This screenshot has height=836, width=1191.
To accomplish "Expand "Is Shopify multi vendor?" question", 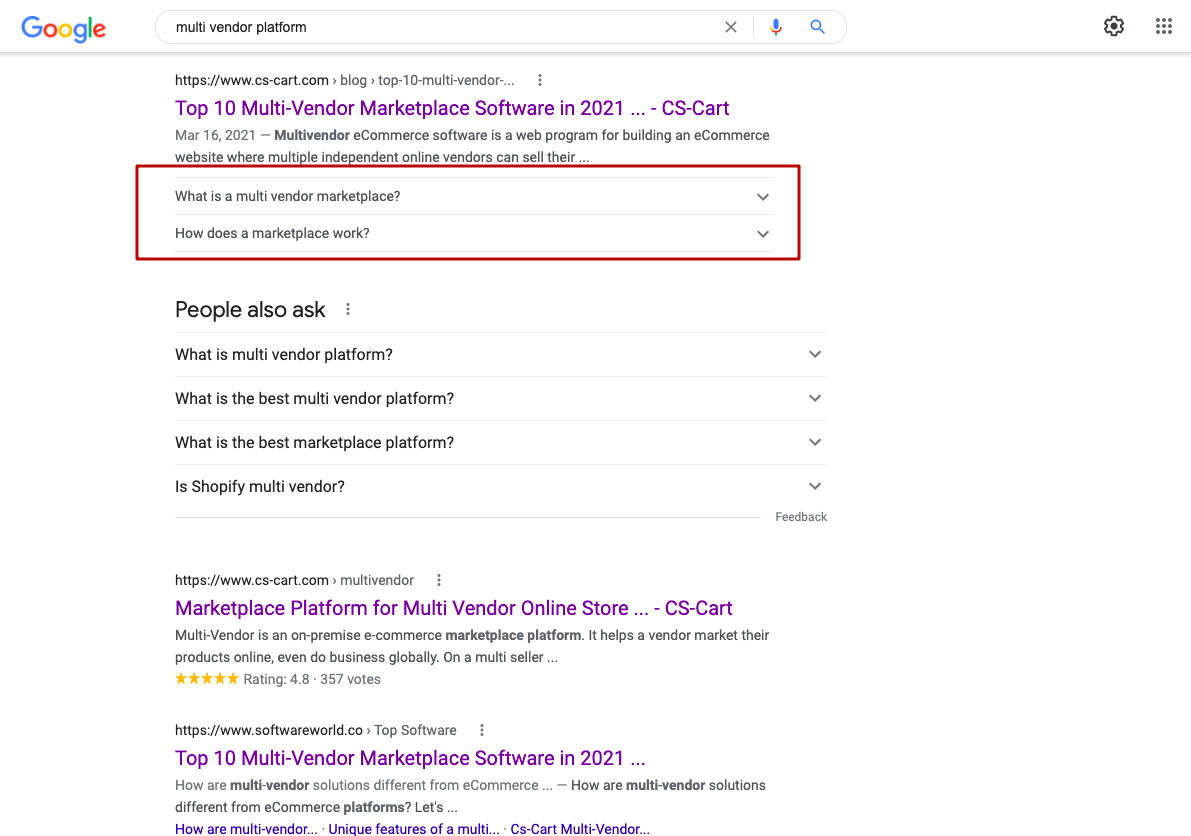I will [815, 487].
